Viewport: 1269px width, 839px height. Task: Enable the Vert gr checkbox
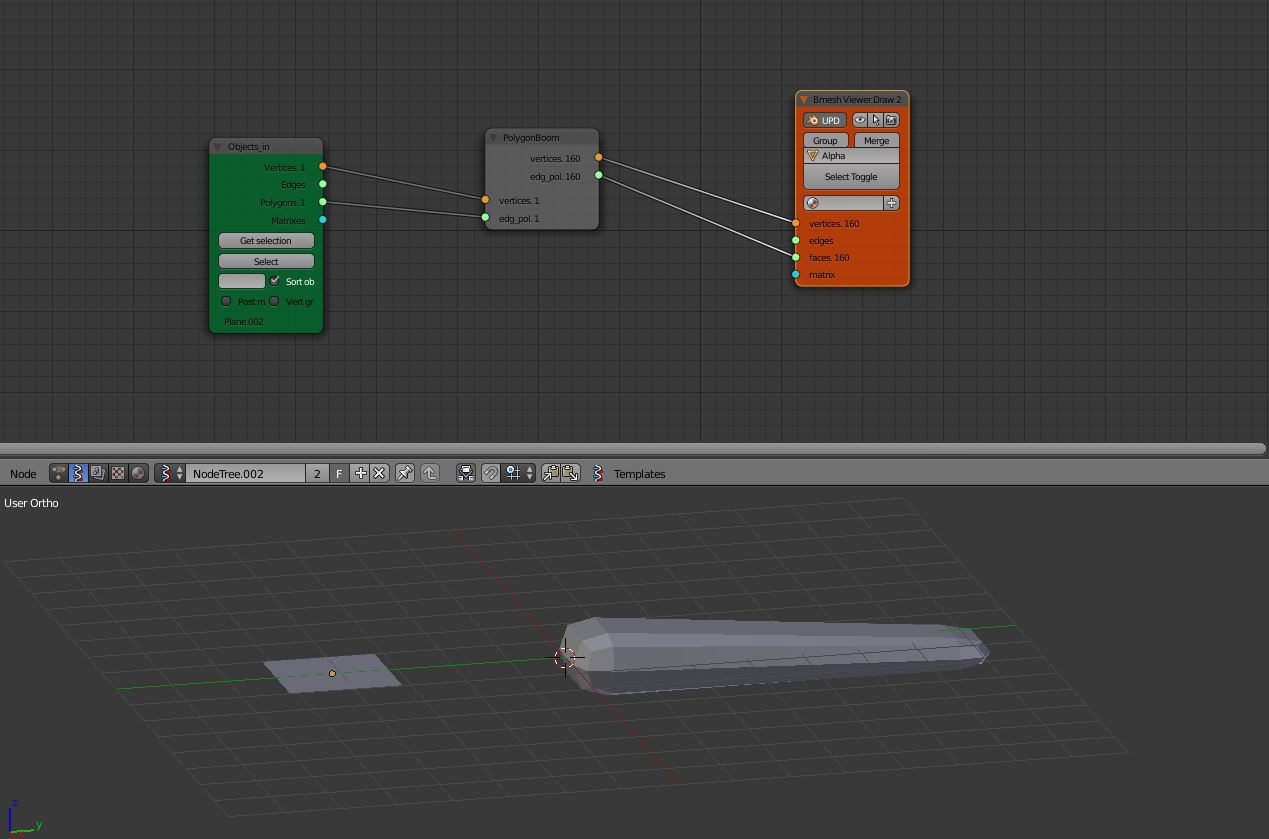click(274, 301)
